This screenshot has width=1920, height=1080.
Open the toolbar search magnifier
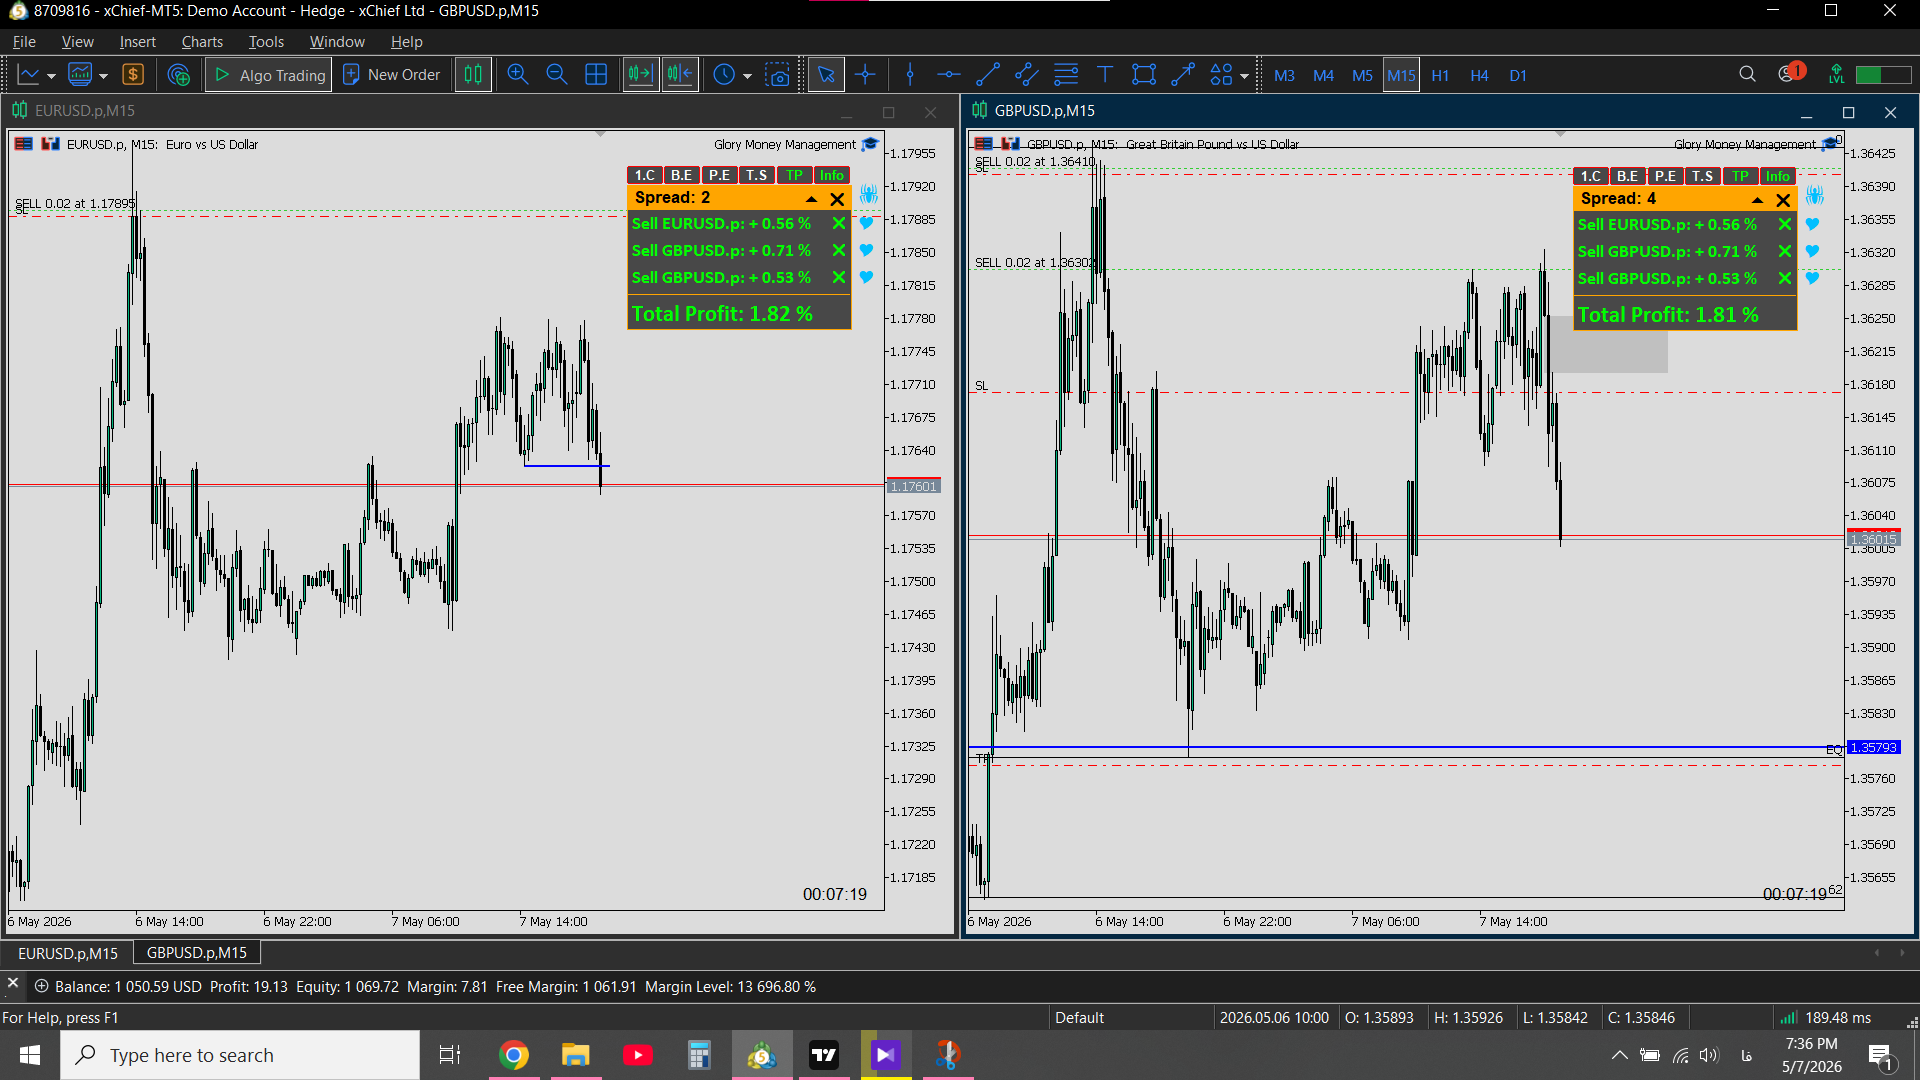(x=1747, y=74)
